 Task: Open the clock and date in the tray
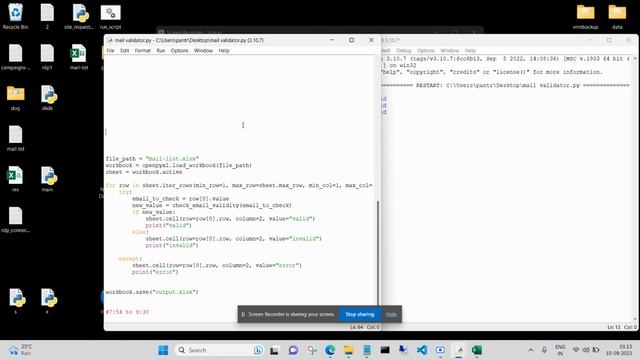[x=619, y=350]
